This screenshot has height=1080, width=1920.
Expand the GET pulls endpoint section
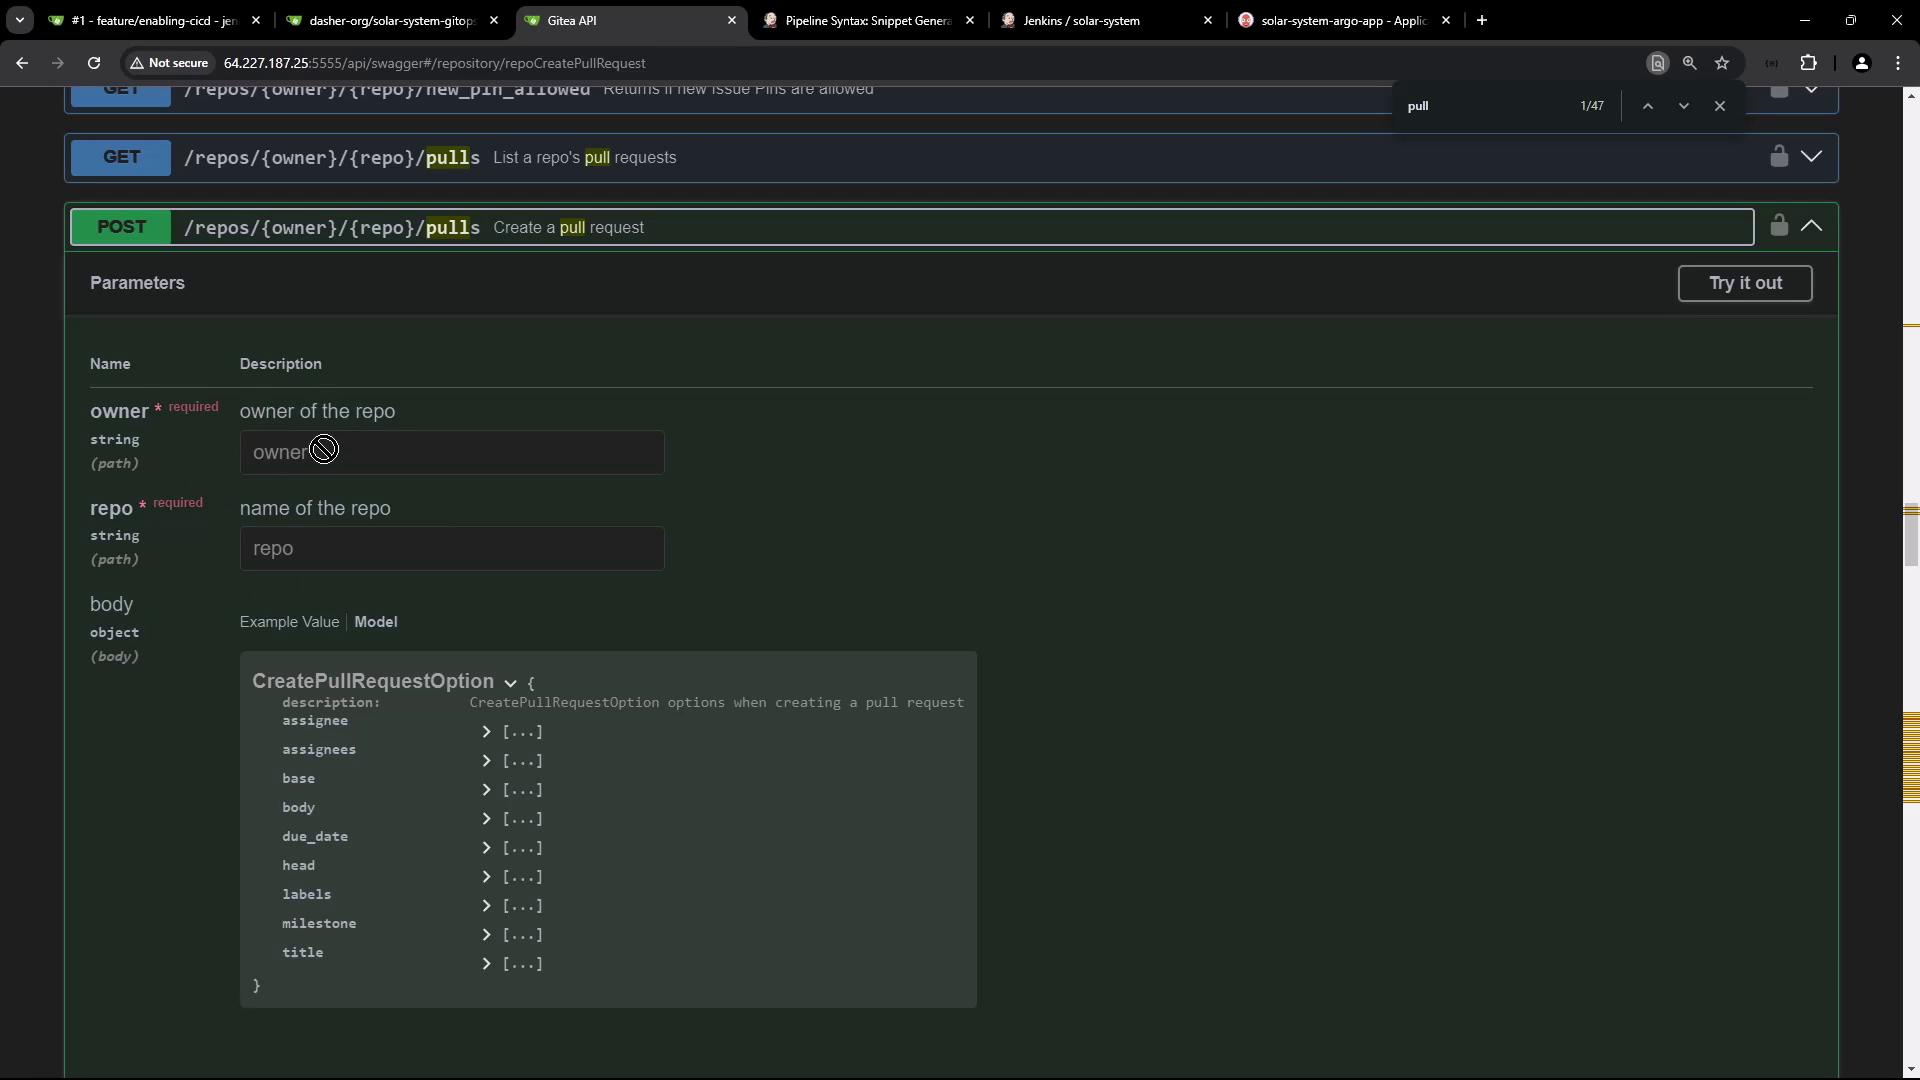[x=1811, y=156]
